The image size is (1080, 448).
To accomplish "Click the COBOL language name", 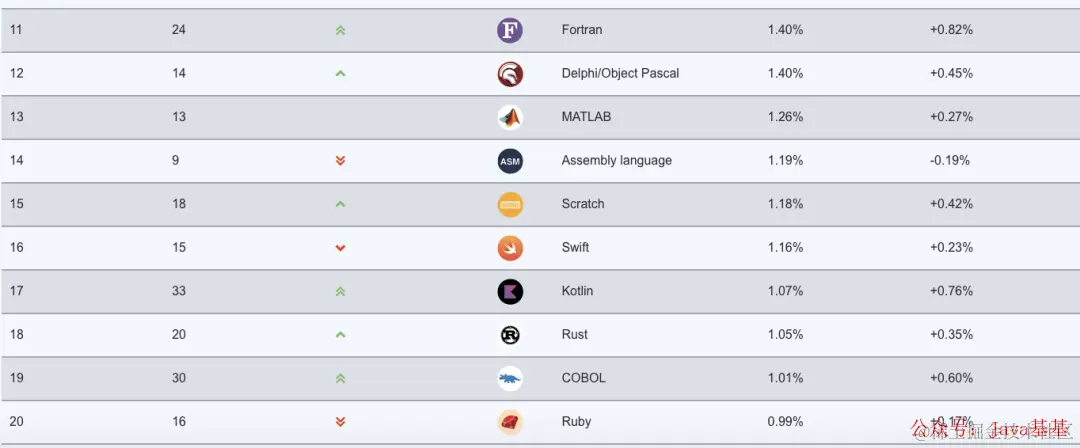I will 583,378.
